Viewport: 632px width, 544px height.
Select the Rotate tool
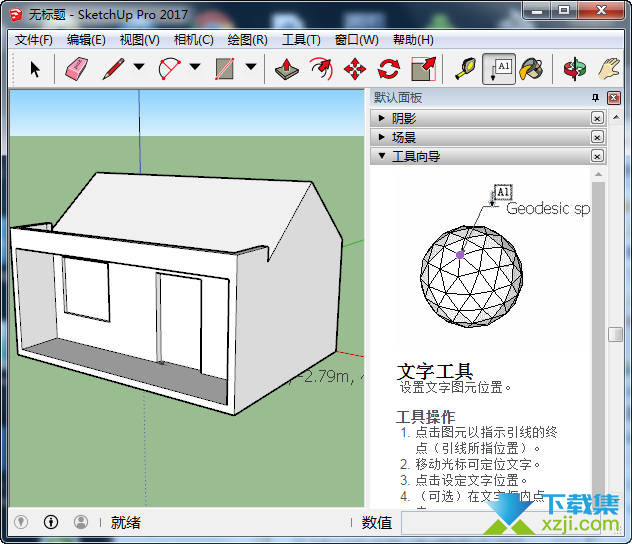[x=389, y=68]
